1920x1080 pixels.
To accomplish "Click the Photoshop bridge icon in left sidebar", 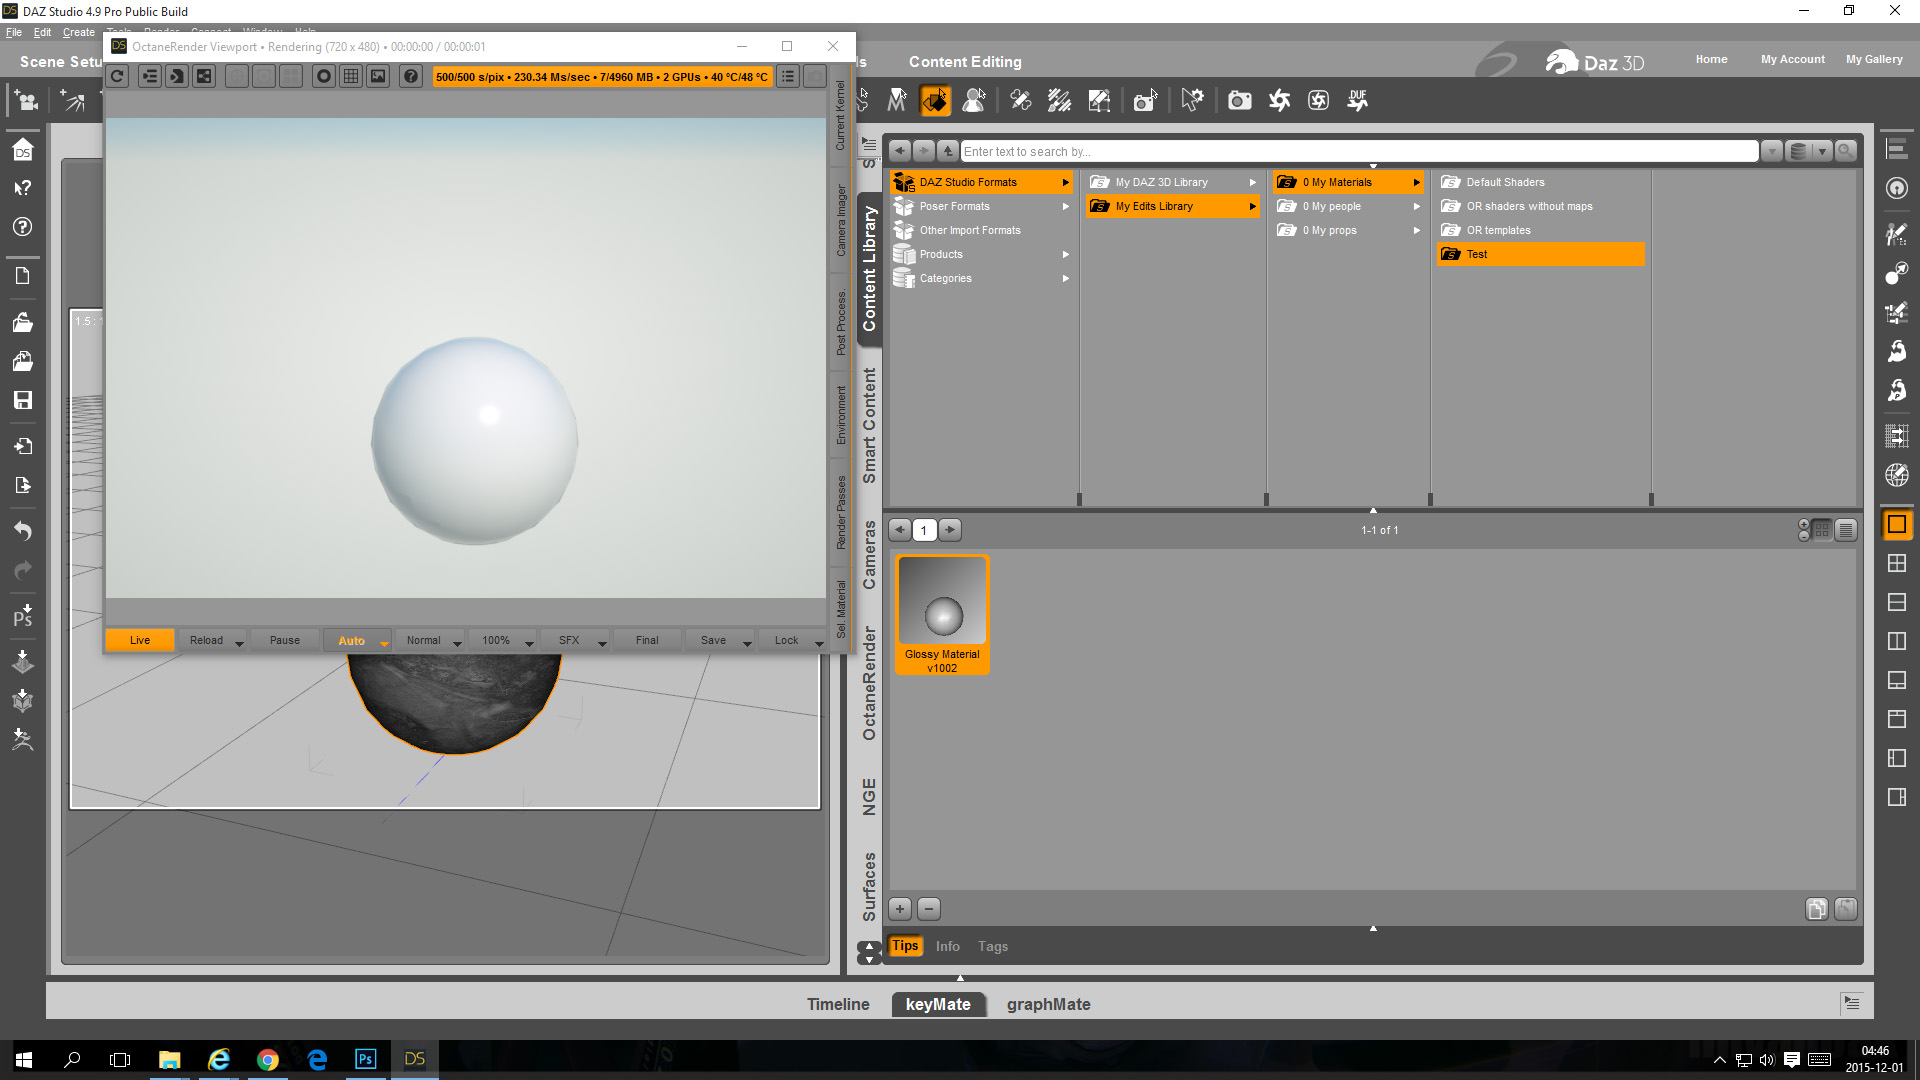I will (23, 615).
